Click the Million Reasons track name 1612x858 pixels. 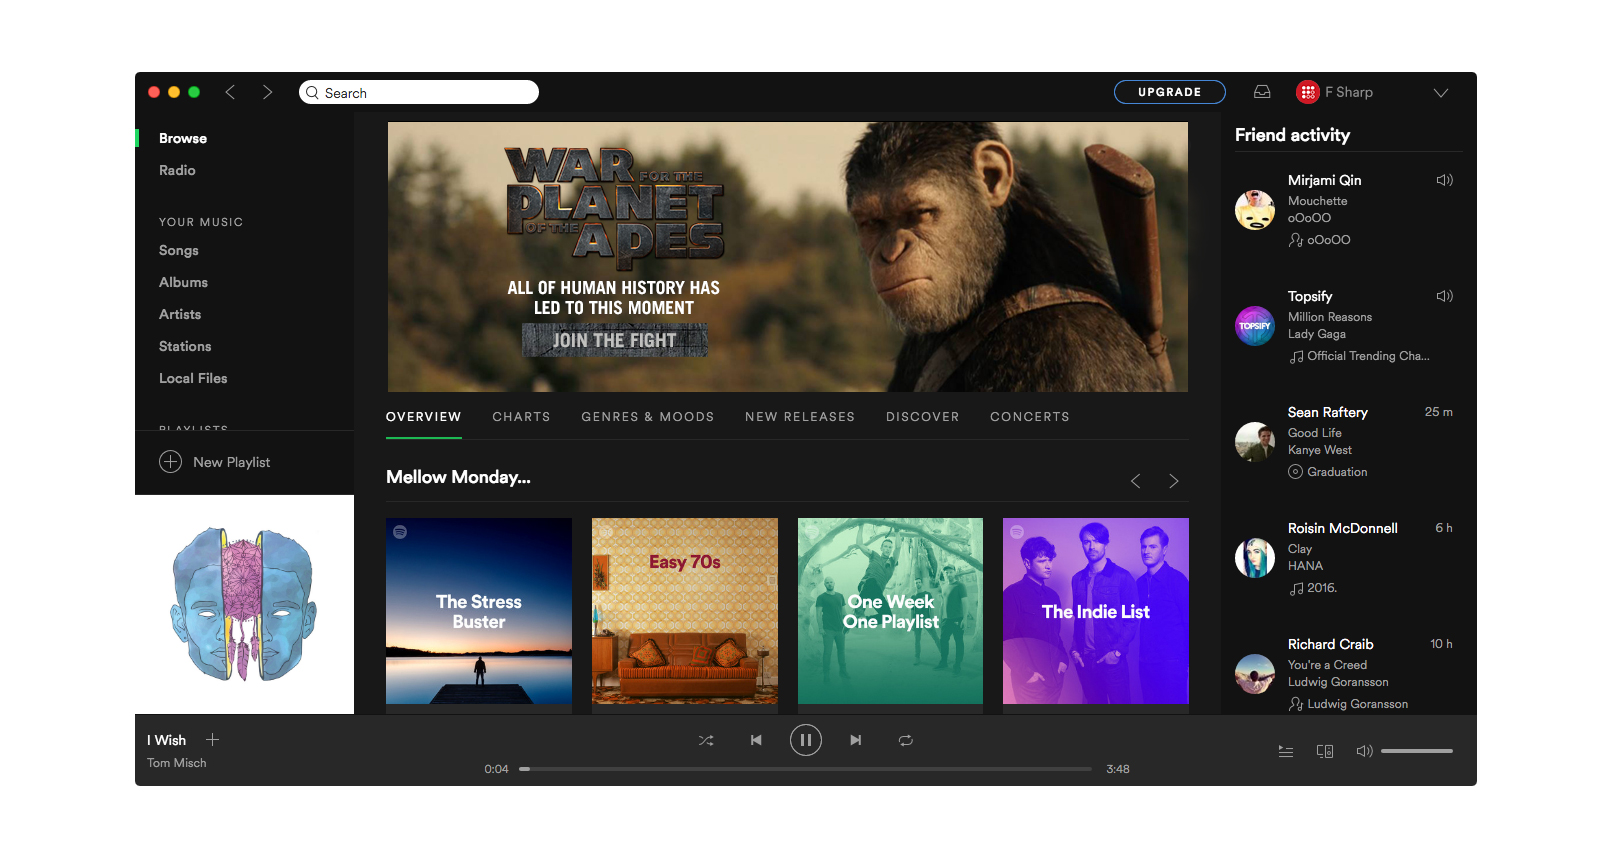[x=1330, y=317]
